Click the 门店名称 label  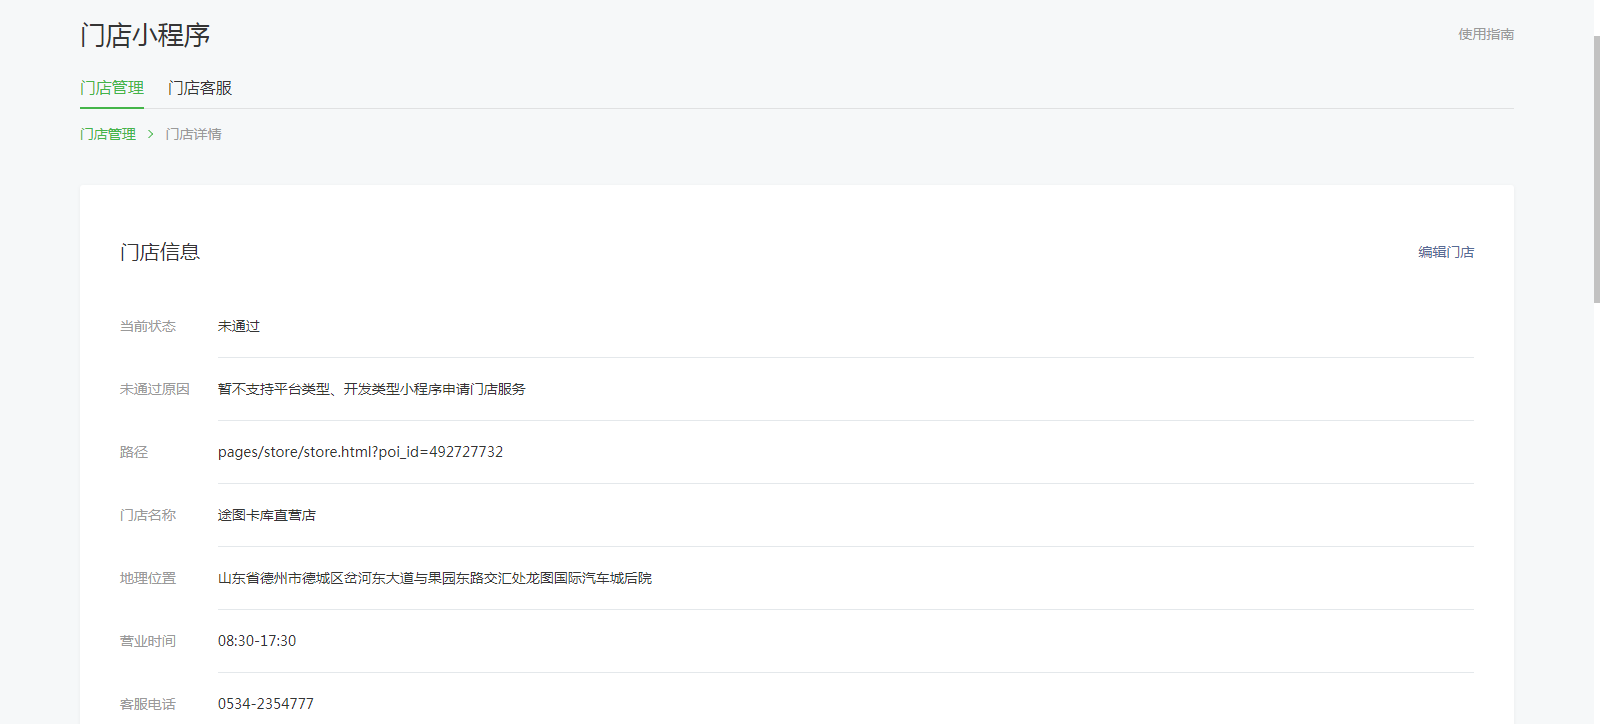pyautogui.click(x=148, y=515)
